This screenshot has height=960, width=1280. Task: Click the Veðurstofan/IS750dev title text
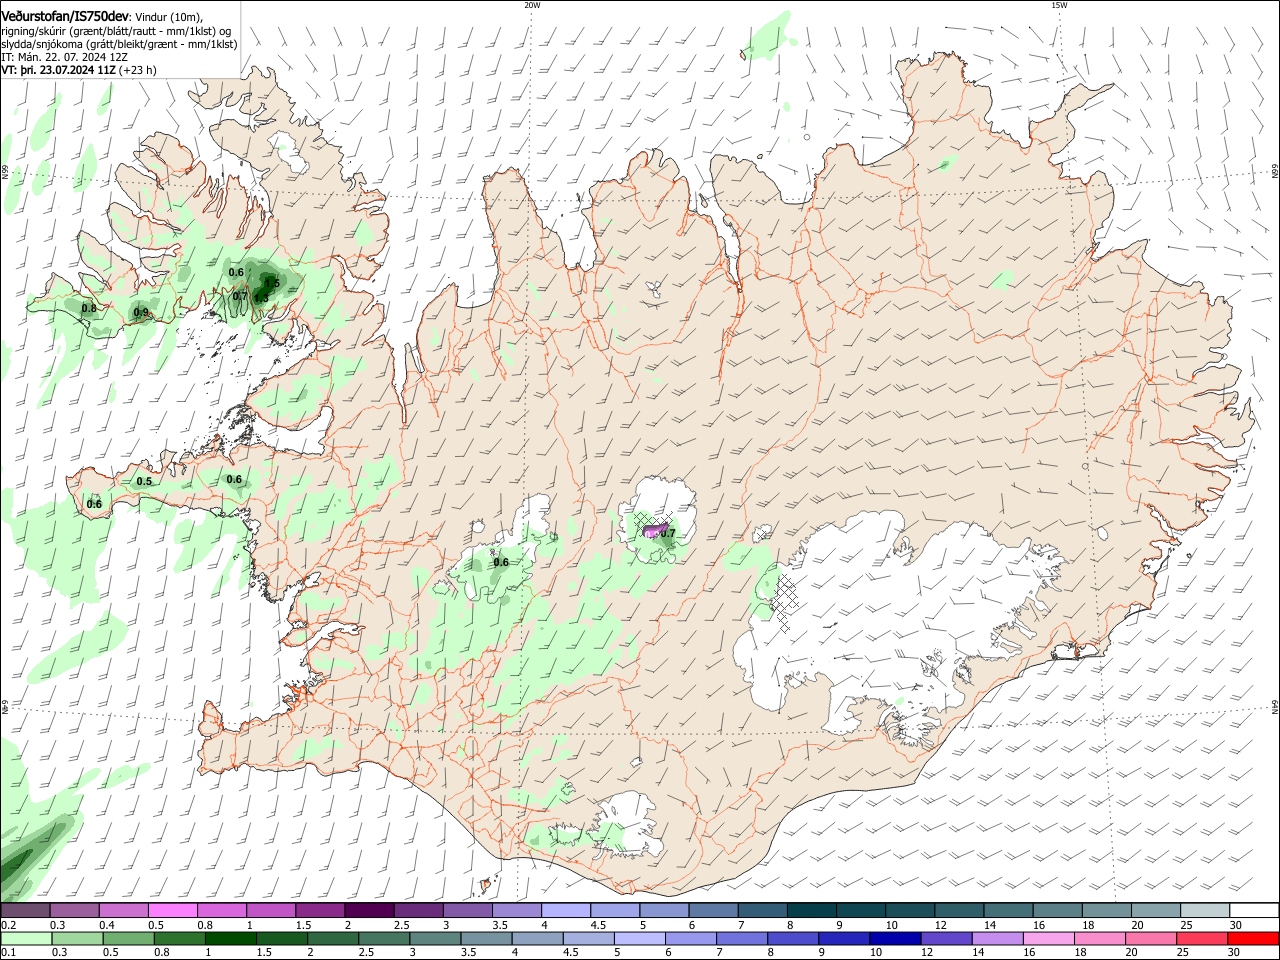coord(65,16)
